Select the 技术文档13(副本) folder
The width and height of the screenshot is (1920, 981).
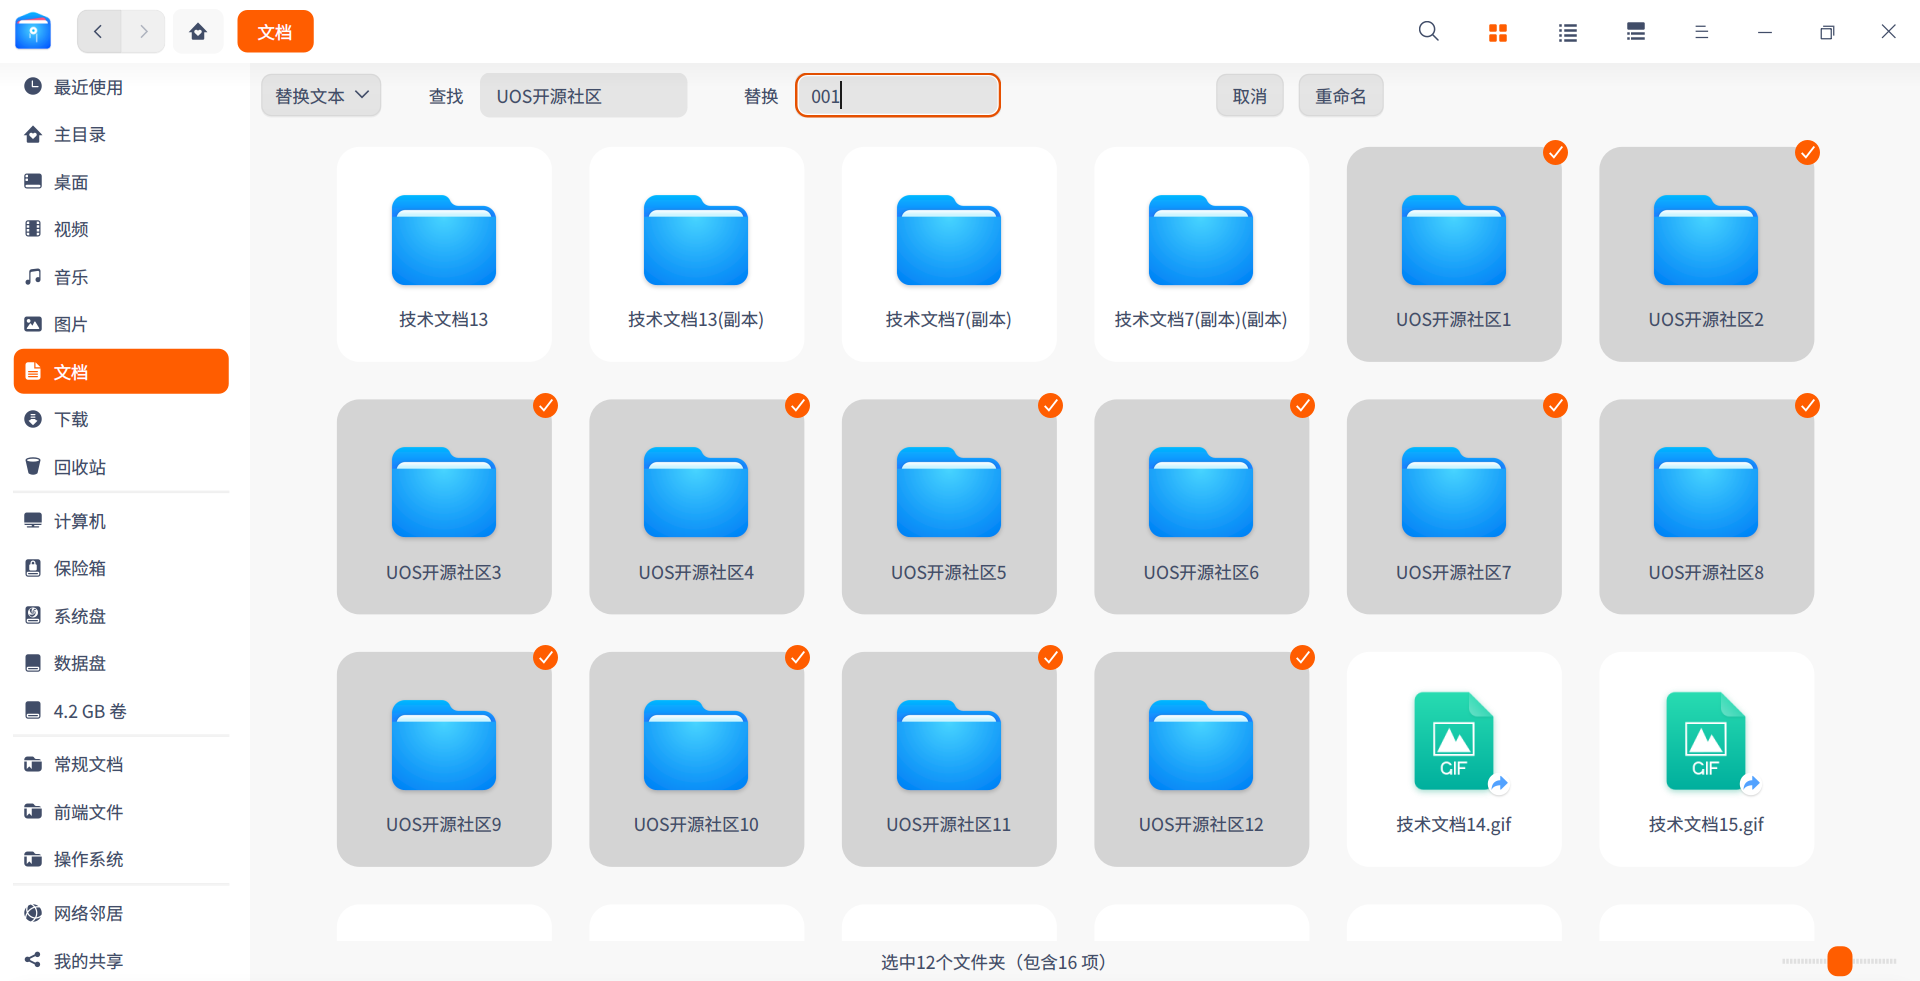[696, 254]
